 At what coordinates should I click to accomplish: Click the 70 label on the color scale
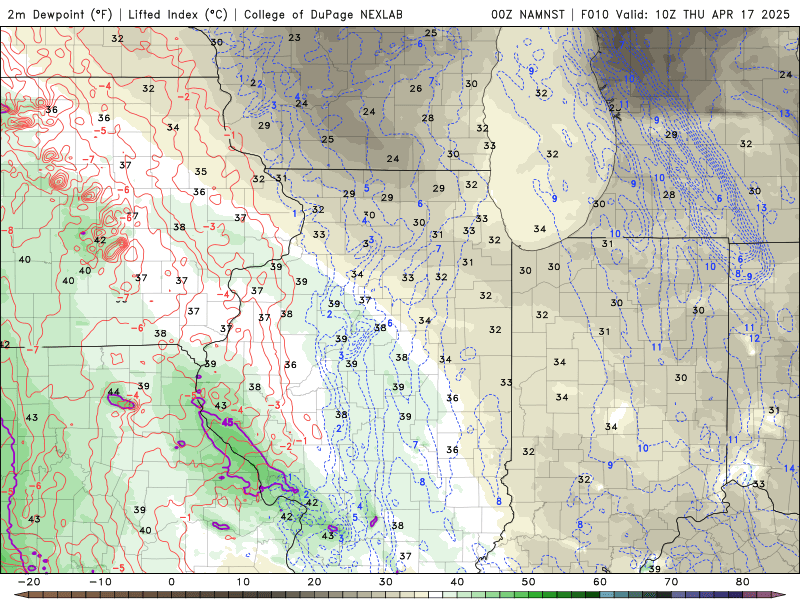[671, 582]
